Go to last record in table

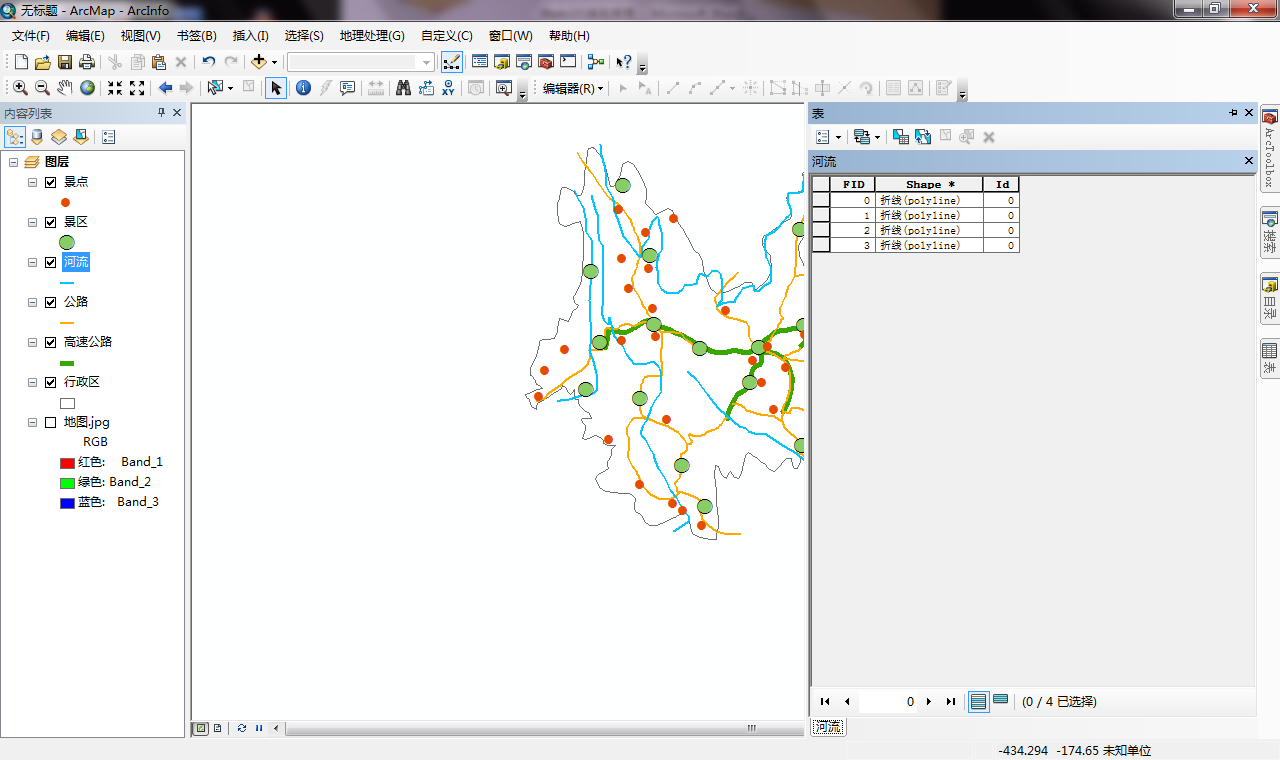950,702
